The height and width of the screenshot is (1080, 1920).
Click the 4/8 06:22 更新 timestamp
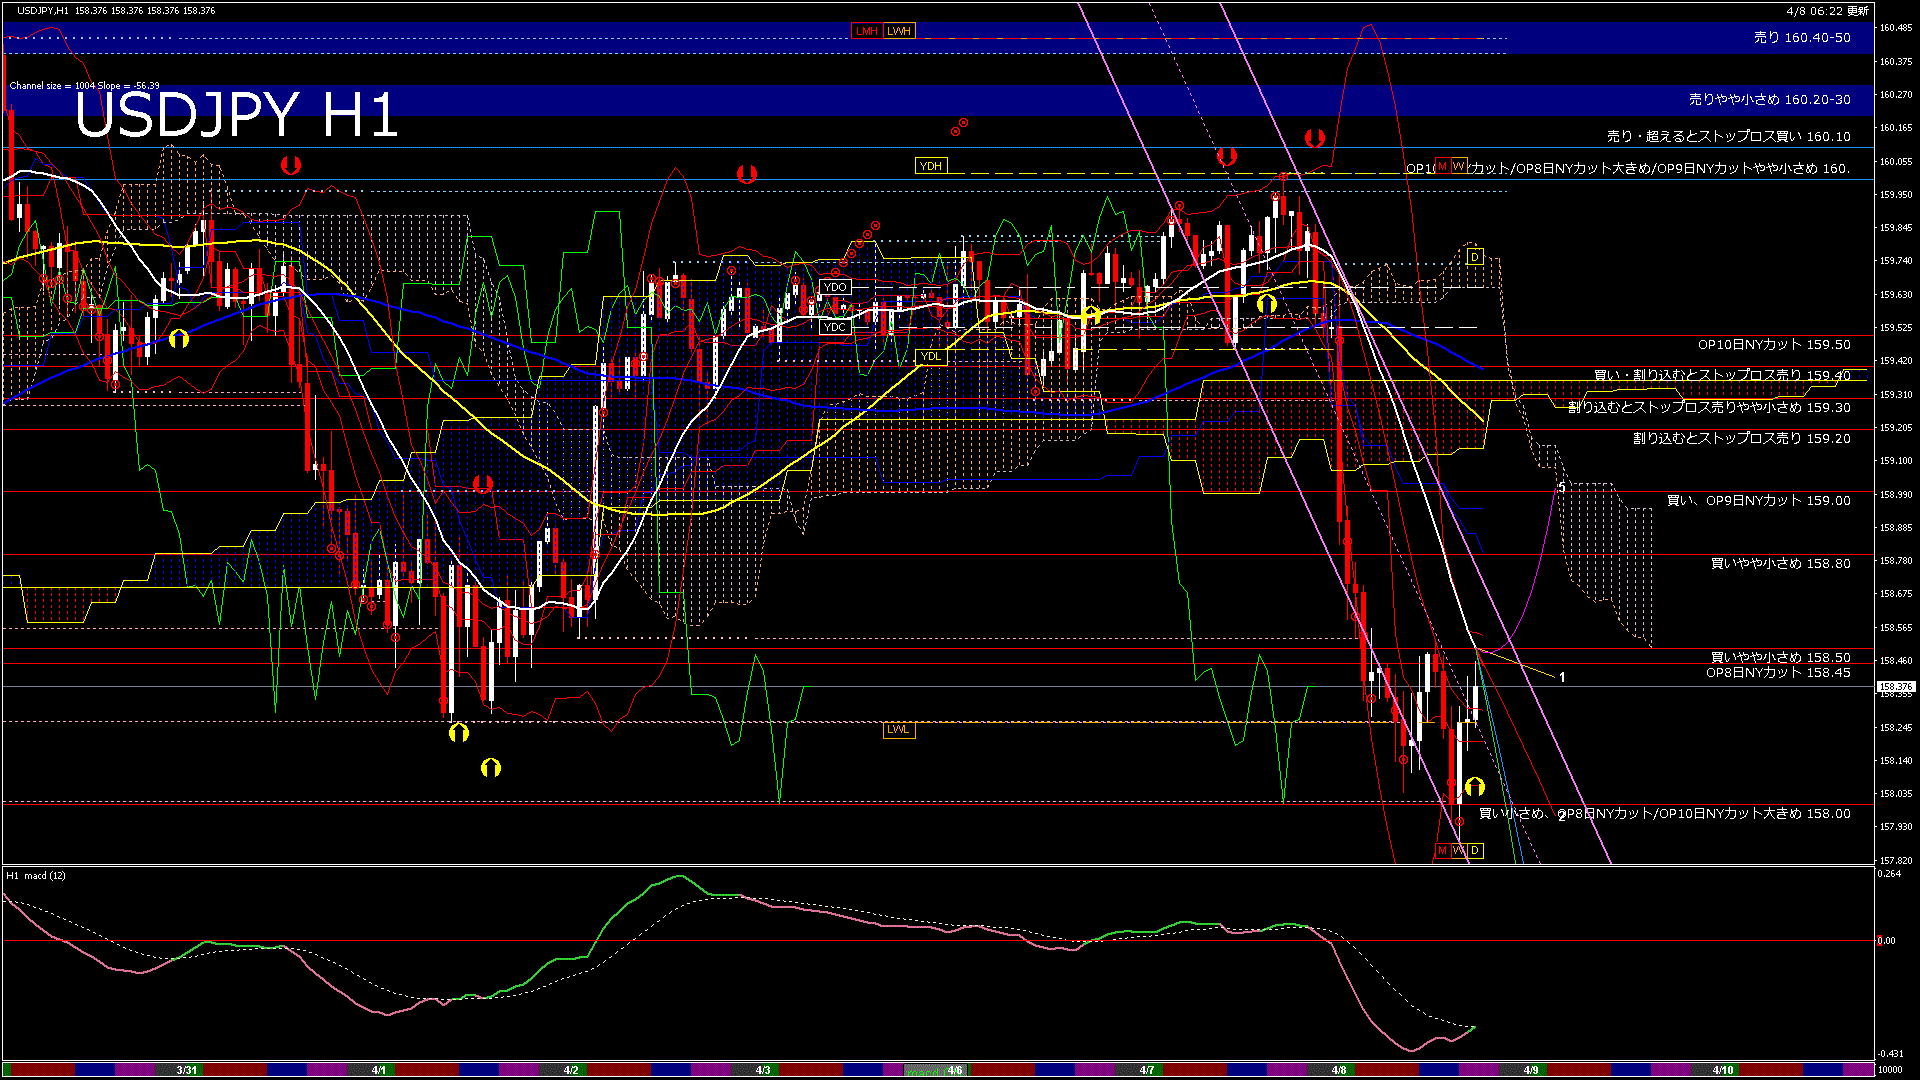click(1827, 11)
